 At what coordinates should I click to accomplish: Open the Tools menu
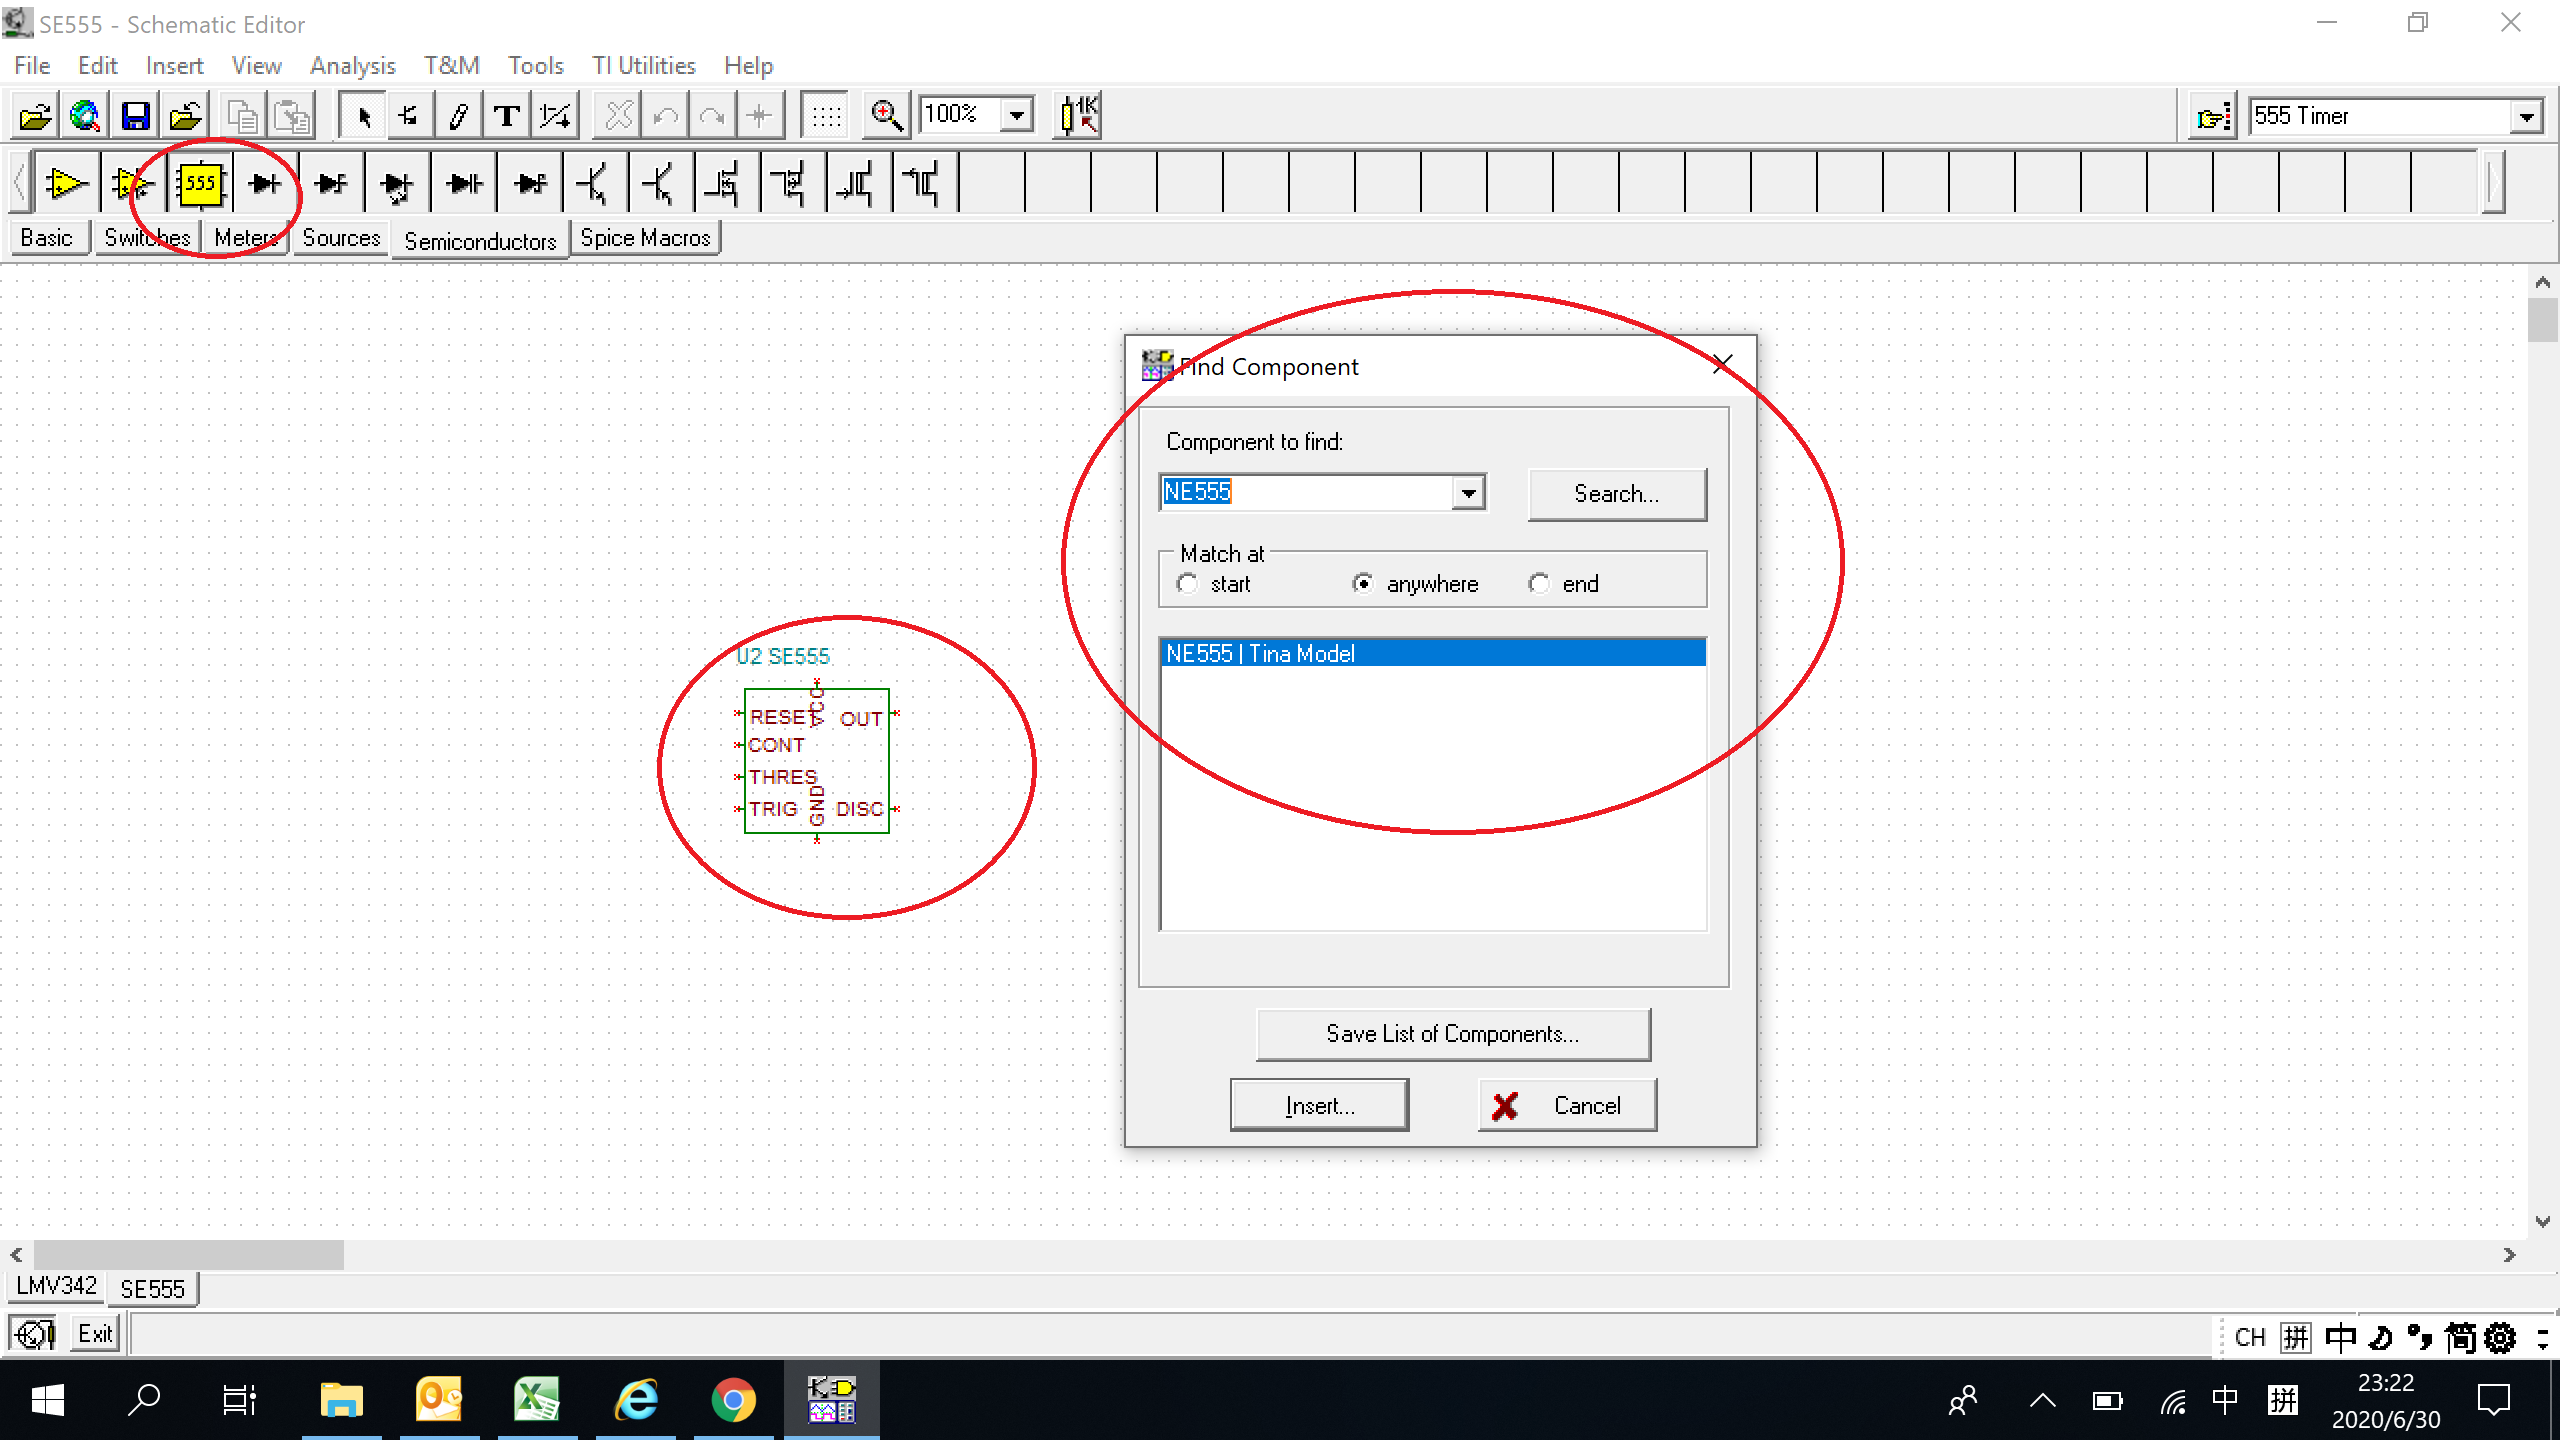click(x=536, y=66)
